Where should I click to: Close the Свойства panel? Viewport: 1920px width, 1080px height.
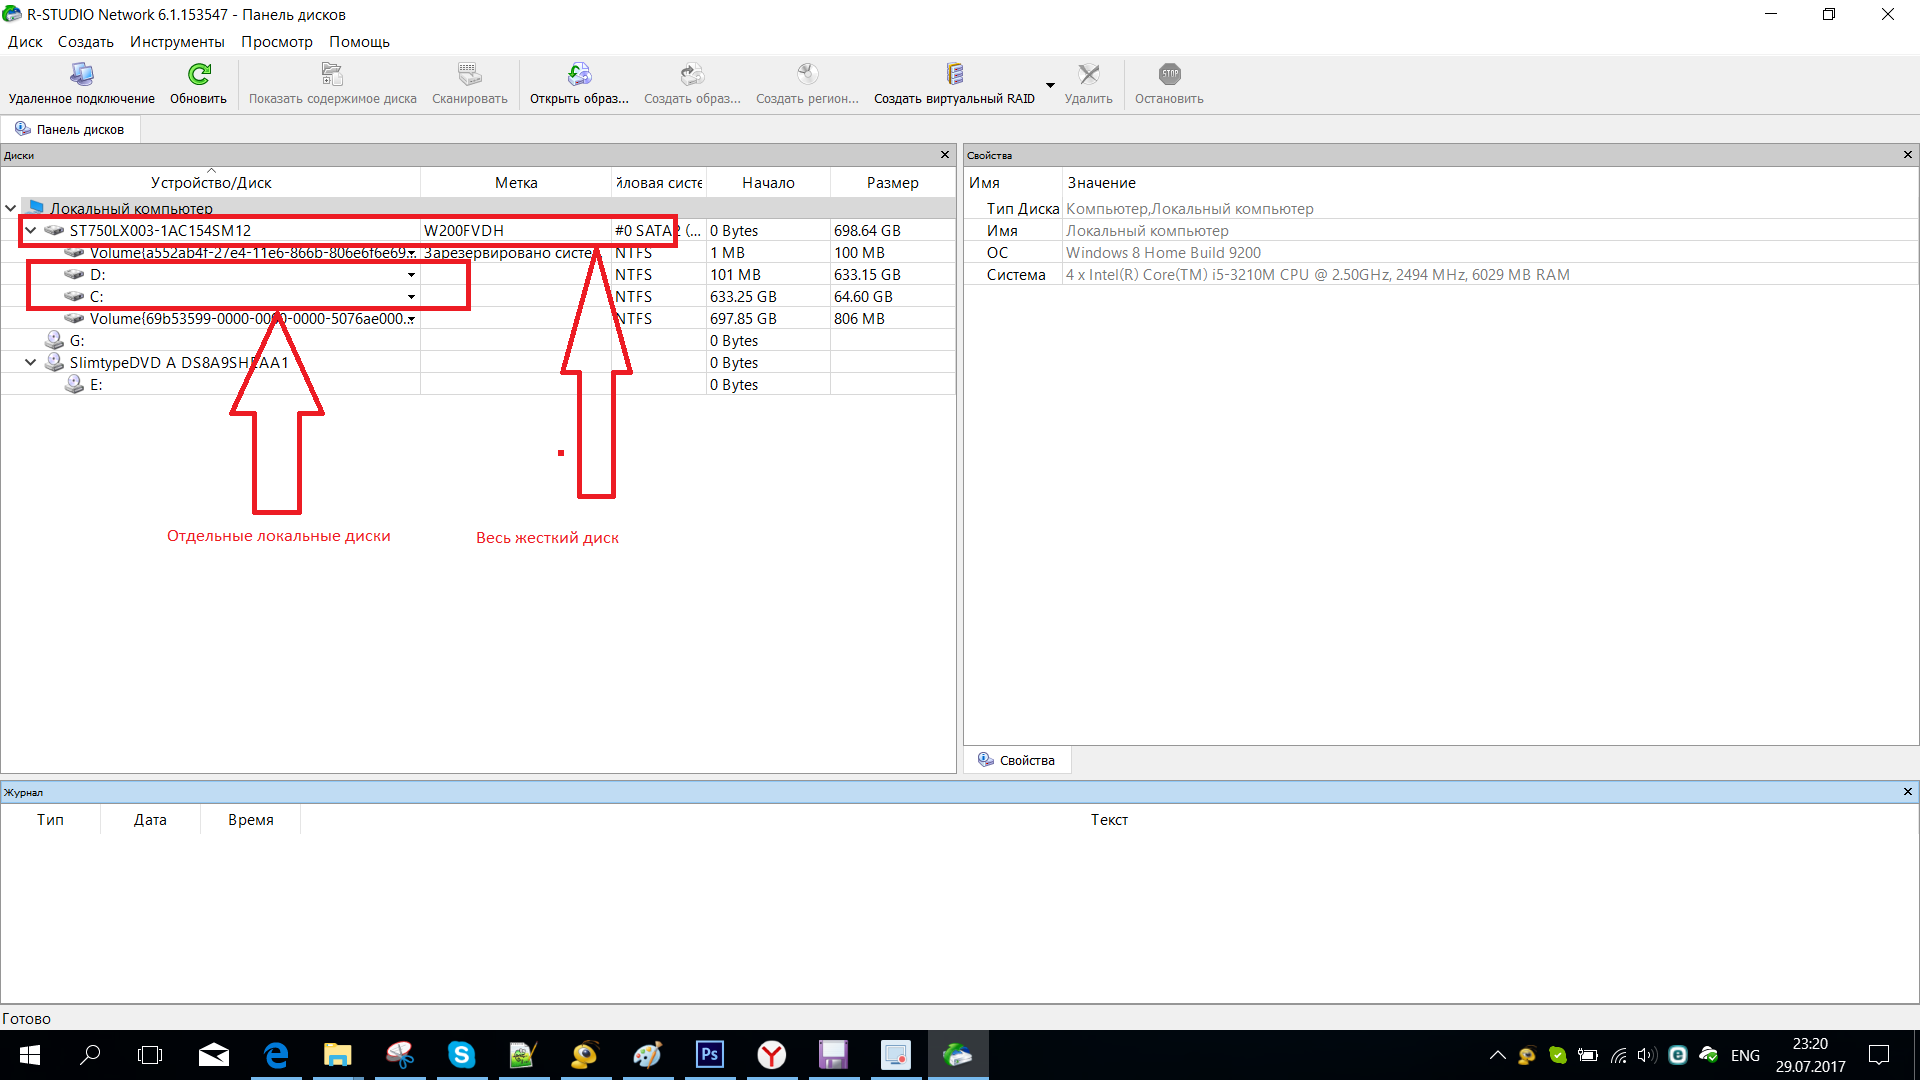tap(1908, 155)
